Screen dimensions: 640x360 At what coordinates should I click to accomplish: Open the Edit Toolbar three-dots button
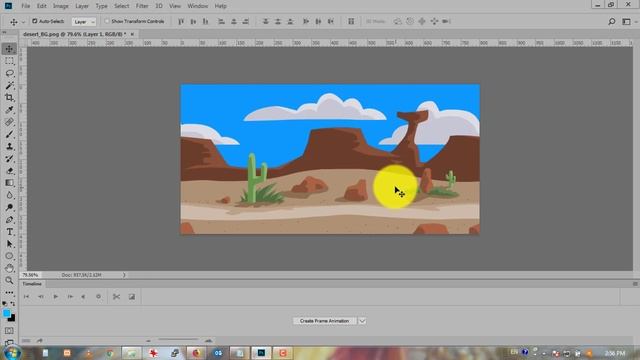(x=9, y=293)
